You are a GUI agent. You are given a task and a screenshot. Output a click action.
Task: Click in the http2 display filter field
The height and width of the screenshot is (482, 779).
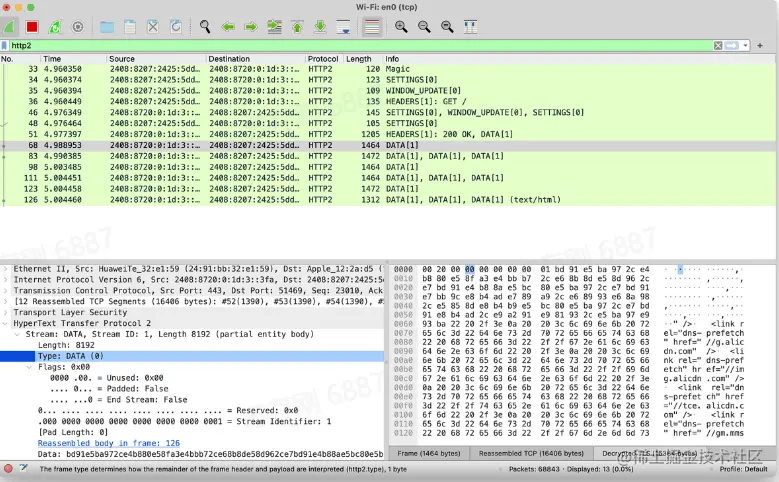coord(361,45)
